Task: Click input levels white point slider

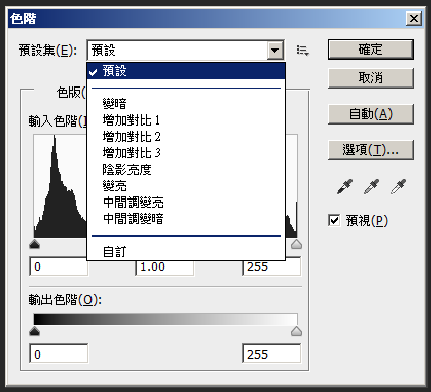Action: pyautogui.click(x=296, y=244)
